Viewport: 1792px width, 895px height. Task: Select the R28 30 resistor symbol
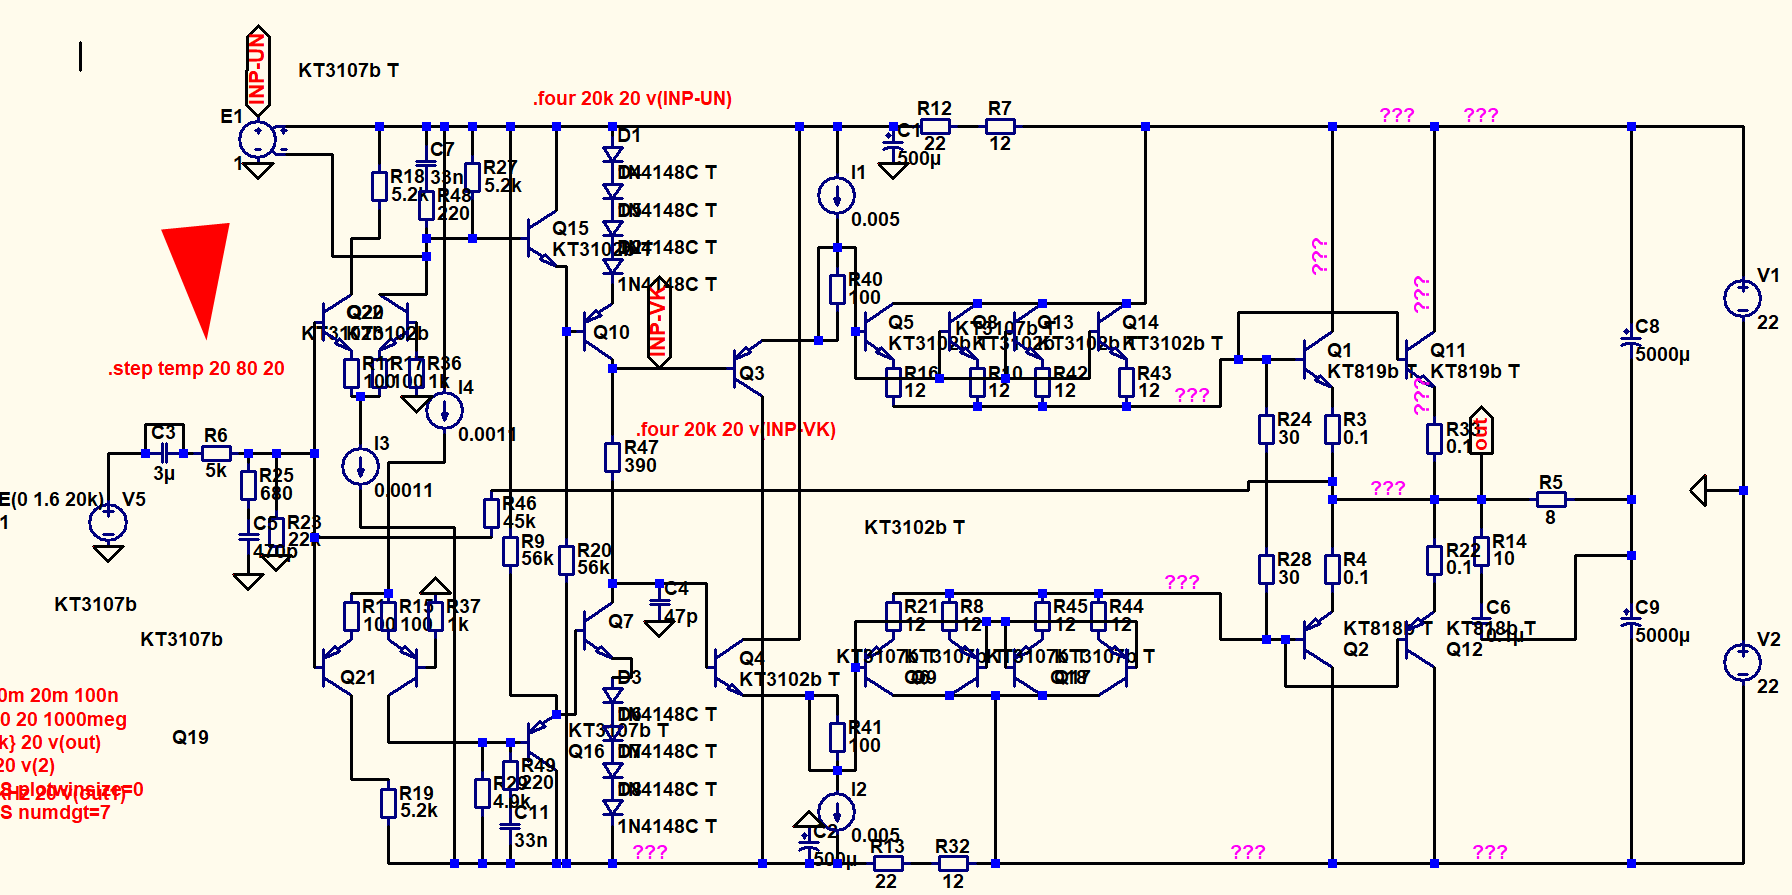point(1267,569)
